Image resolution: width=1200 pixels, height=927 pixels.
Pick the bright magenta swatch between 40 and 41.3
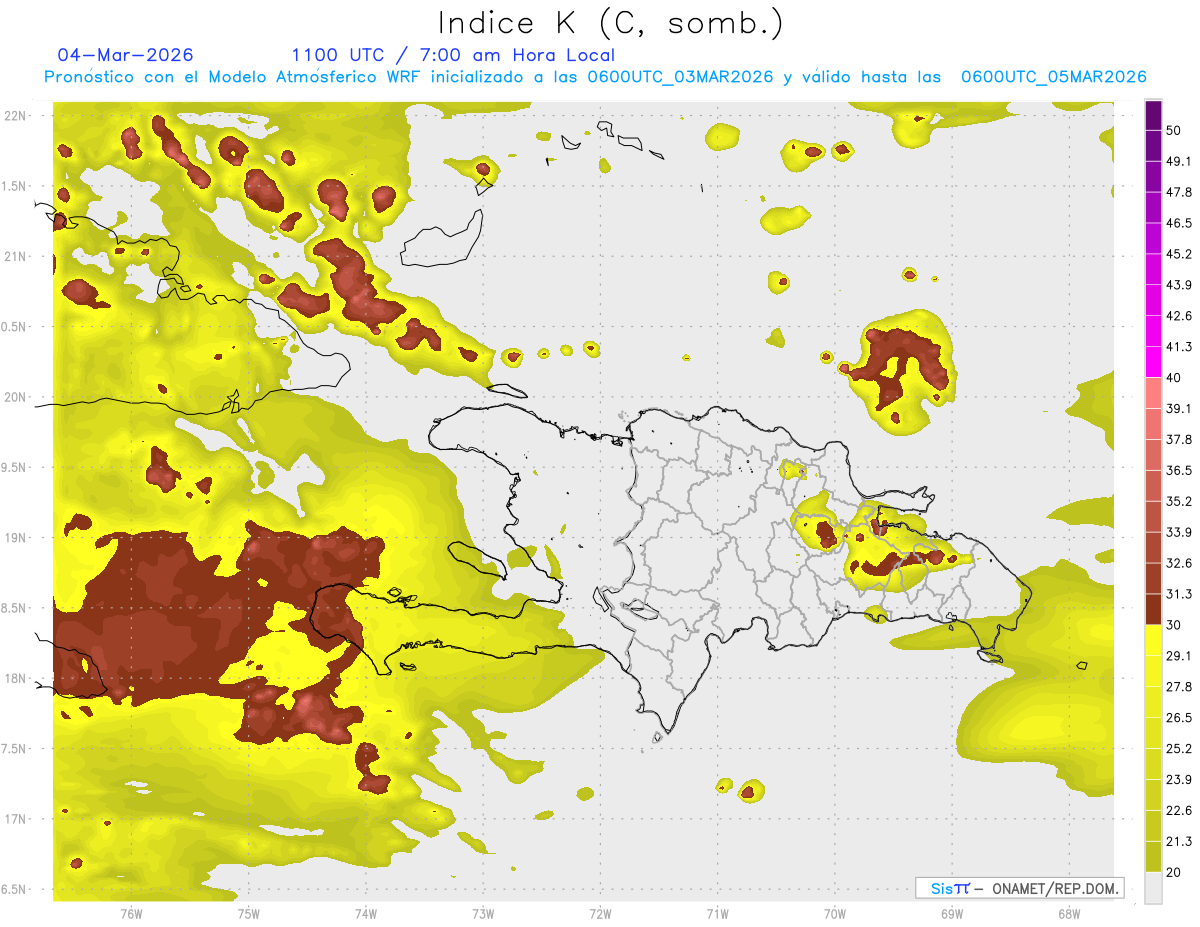(x=1154, y=362)
